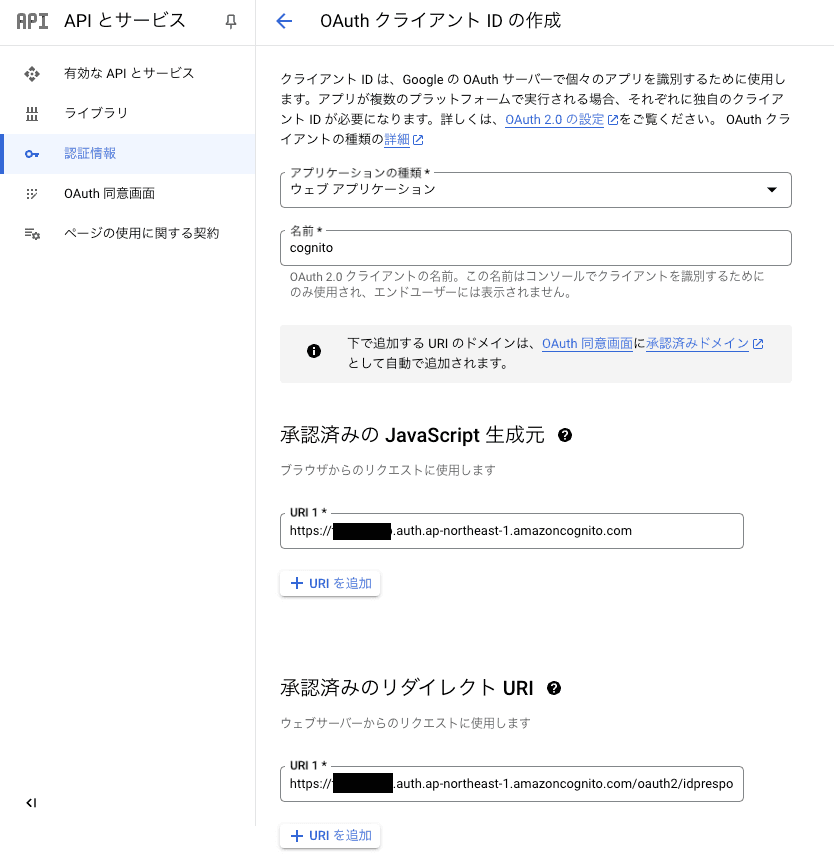Click the 名前 field containing cognito
This screenshot has width=834, height=858.
pos(536,248)
